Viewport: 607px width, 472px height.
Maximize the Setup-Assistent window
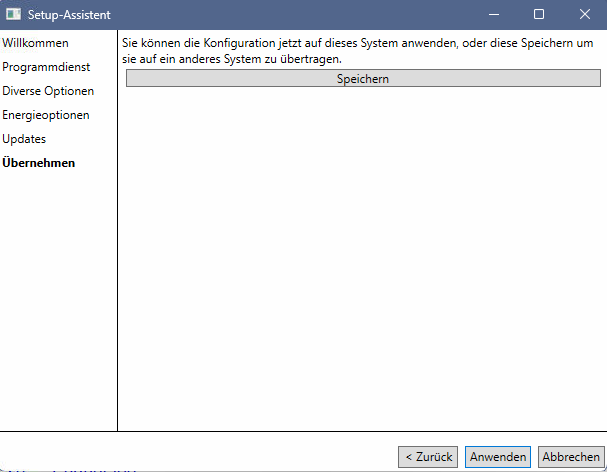pos(539,15)
